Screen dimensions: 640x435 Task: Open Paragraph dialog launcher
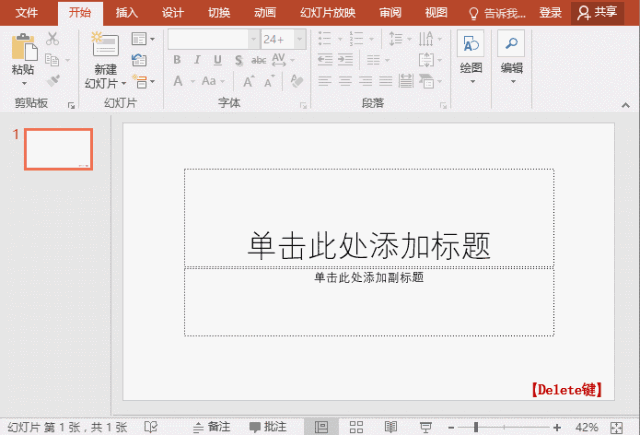point(443,106)
